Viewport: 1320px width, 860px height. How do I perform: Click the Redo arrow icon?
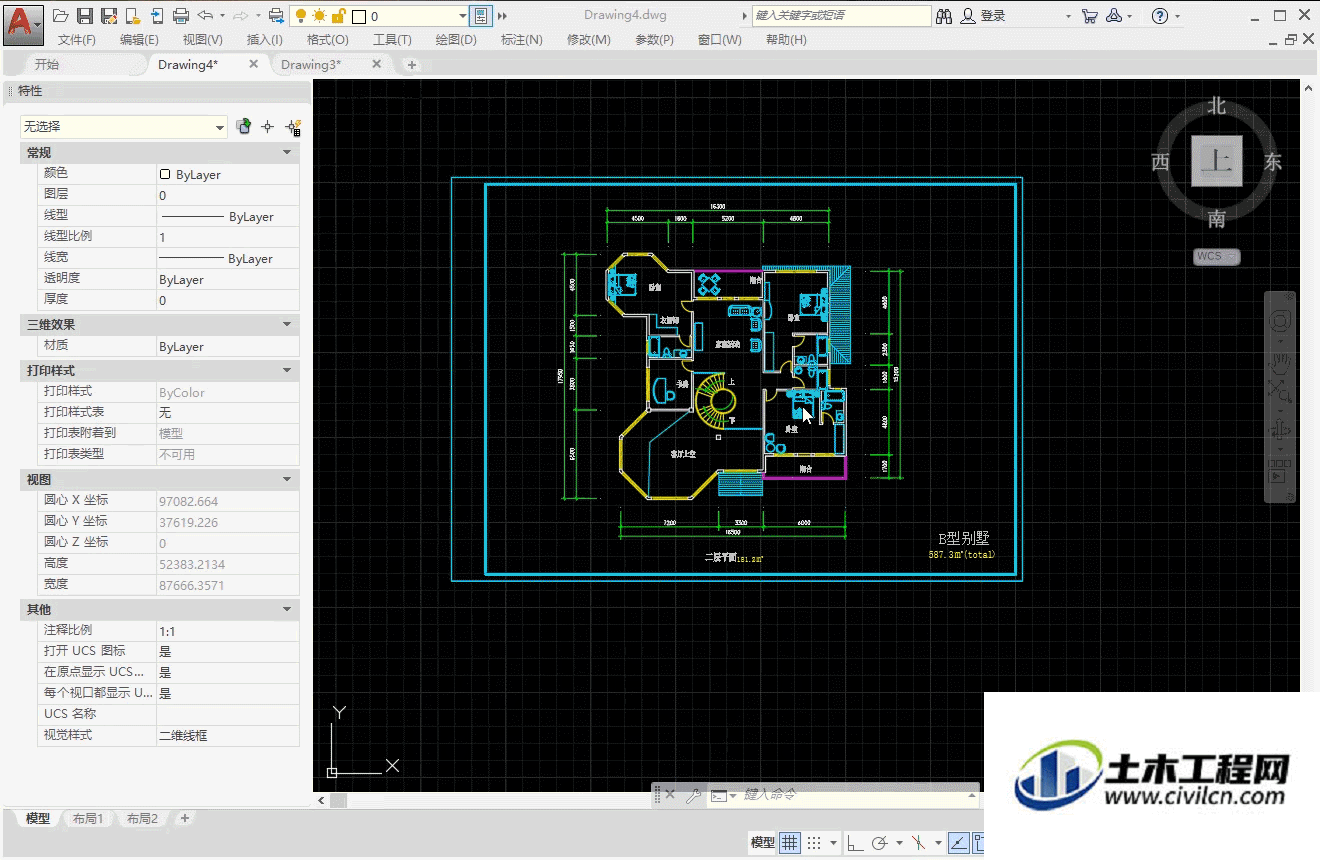pos(240,16)
